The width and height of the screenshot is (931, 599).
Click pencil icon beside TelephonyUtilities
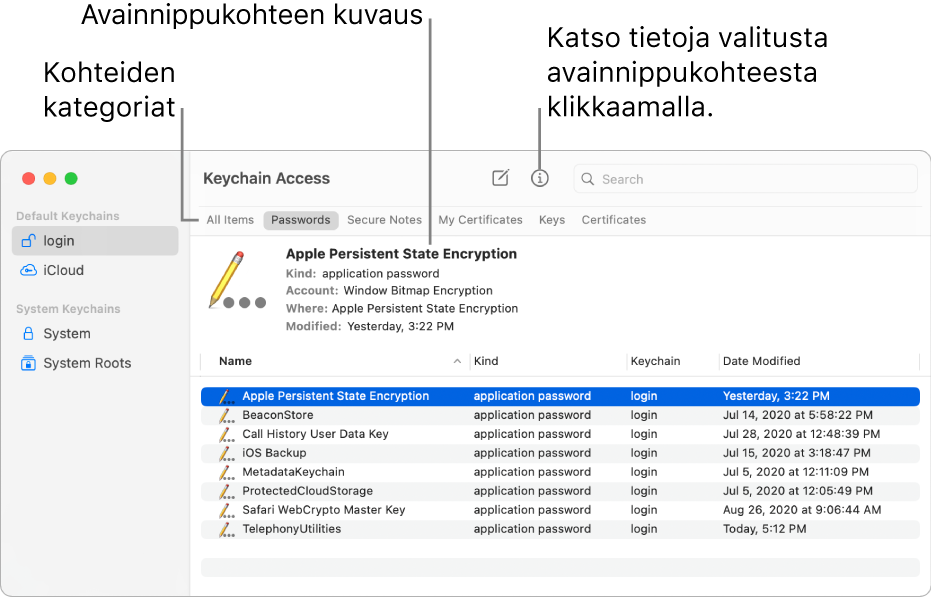click(226, 530)
